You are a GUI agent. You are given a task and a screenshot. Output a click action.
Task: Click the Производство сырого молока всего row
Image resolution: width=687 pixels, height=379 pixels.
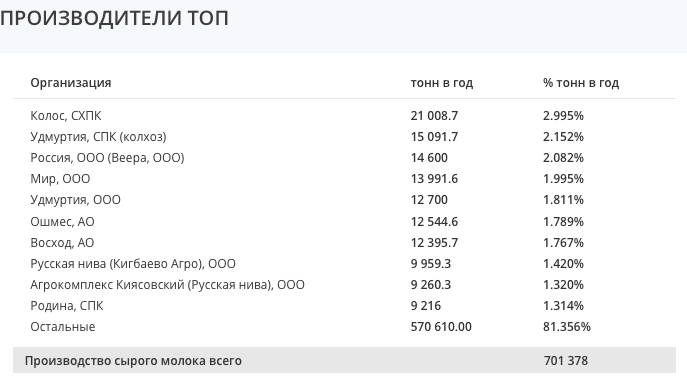click(344, 361)
